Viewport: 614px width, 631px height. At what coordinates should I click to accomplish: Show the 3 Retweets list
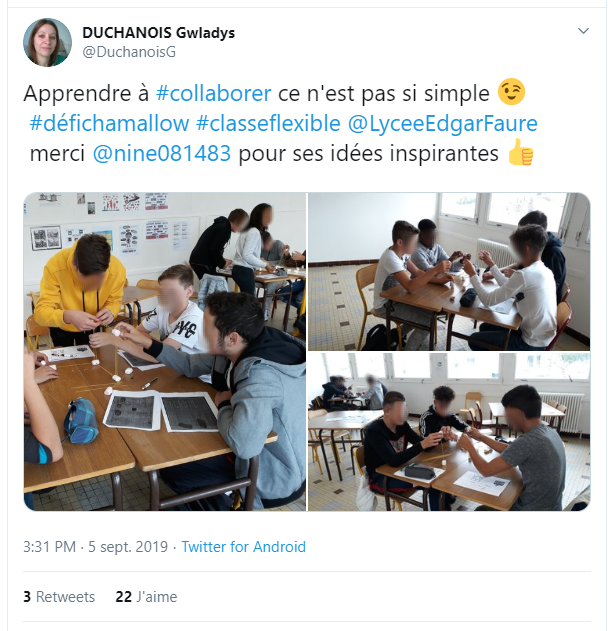[59, 597]
